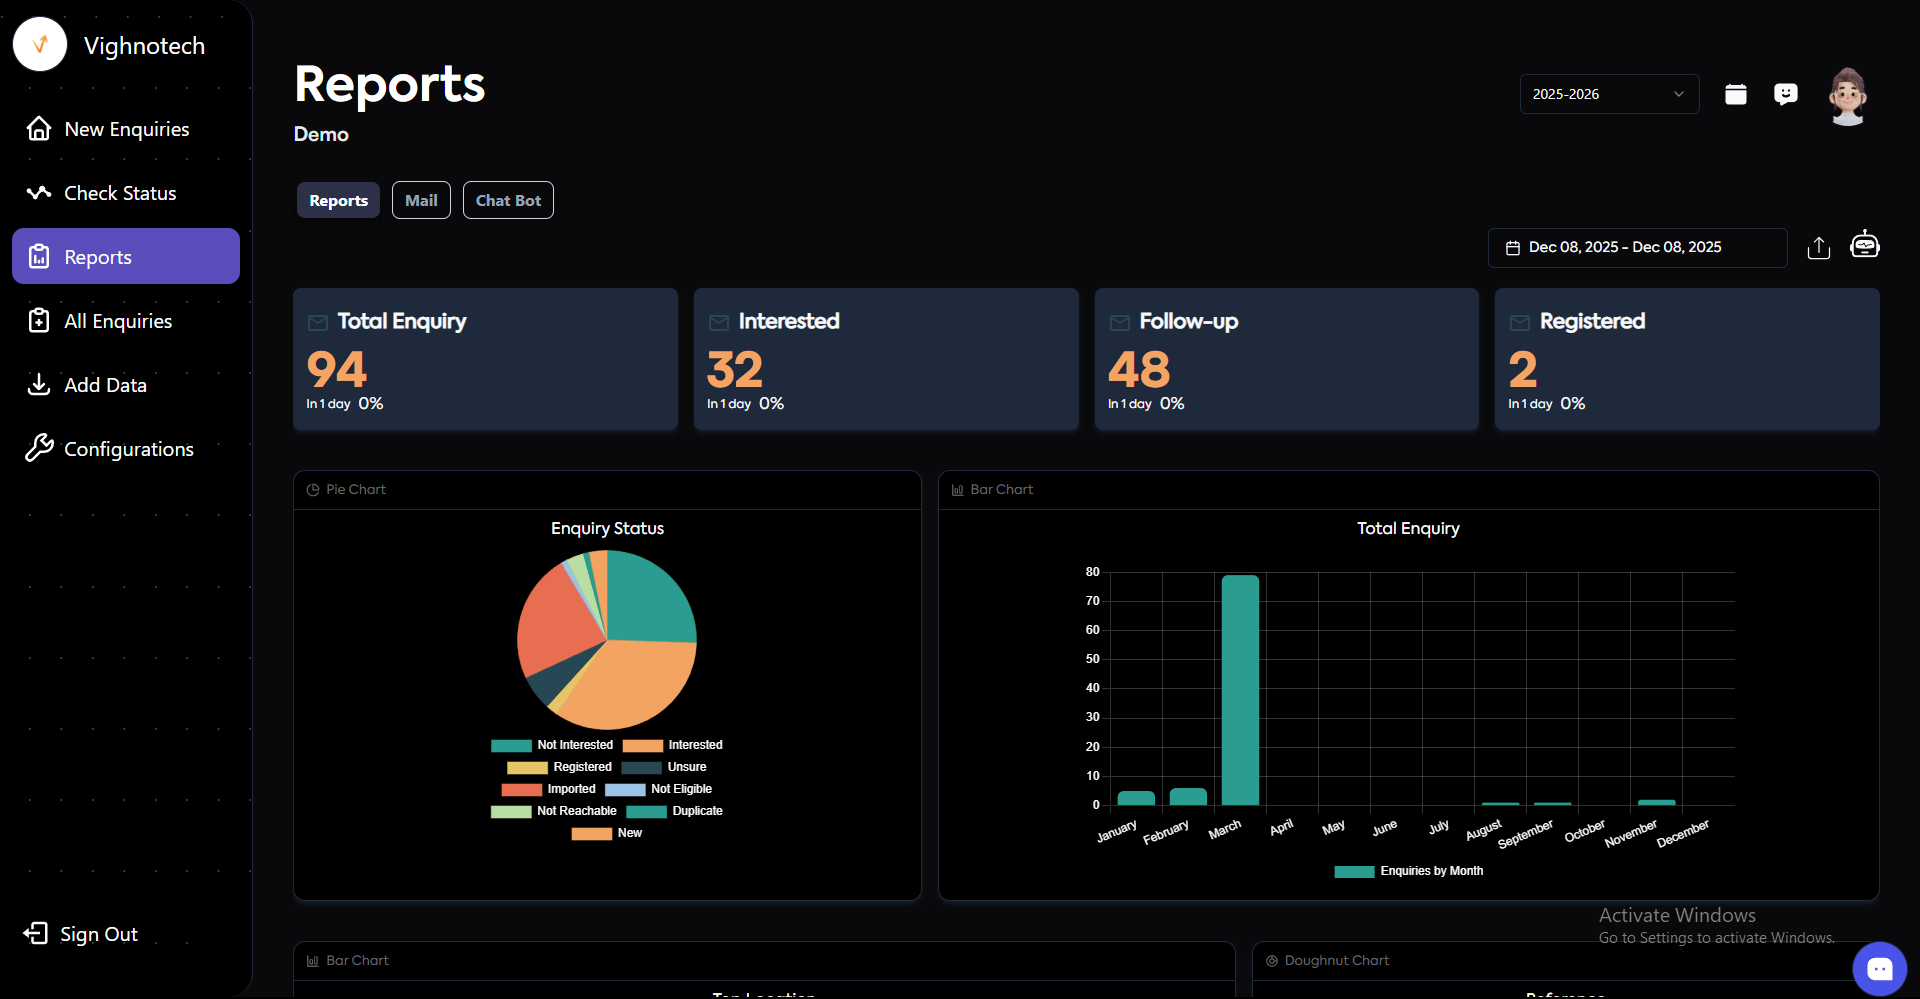Go to New Enquiries page
The width and height of the screenshot is (1920, 999).
pyautogui.click(x=126, y=129)
